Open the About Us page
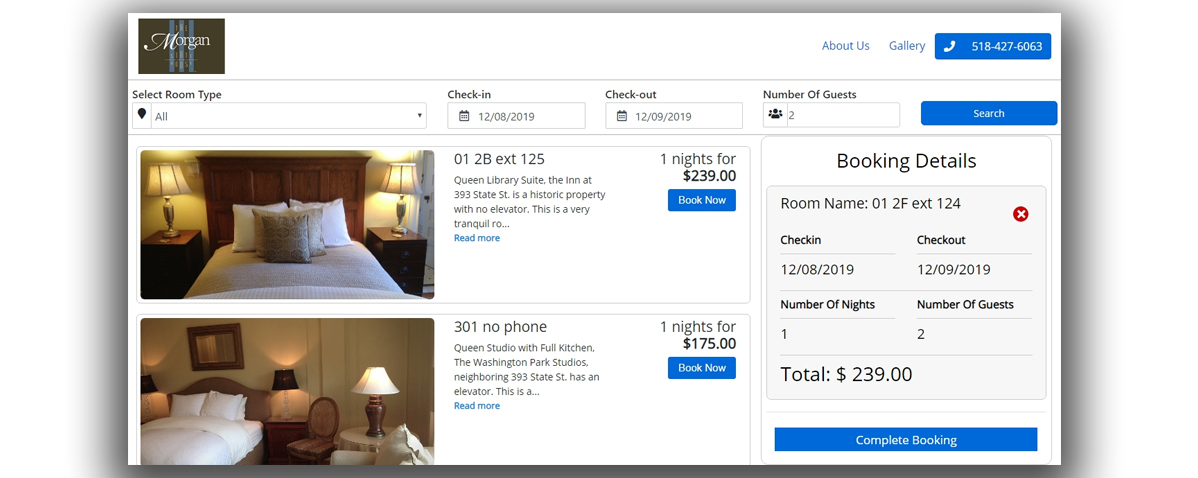 point(845,46)
